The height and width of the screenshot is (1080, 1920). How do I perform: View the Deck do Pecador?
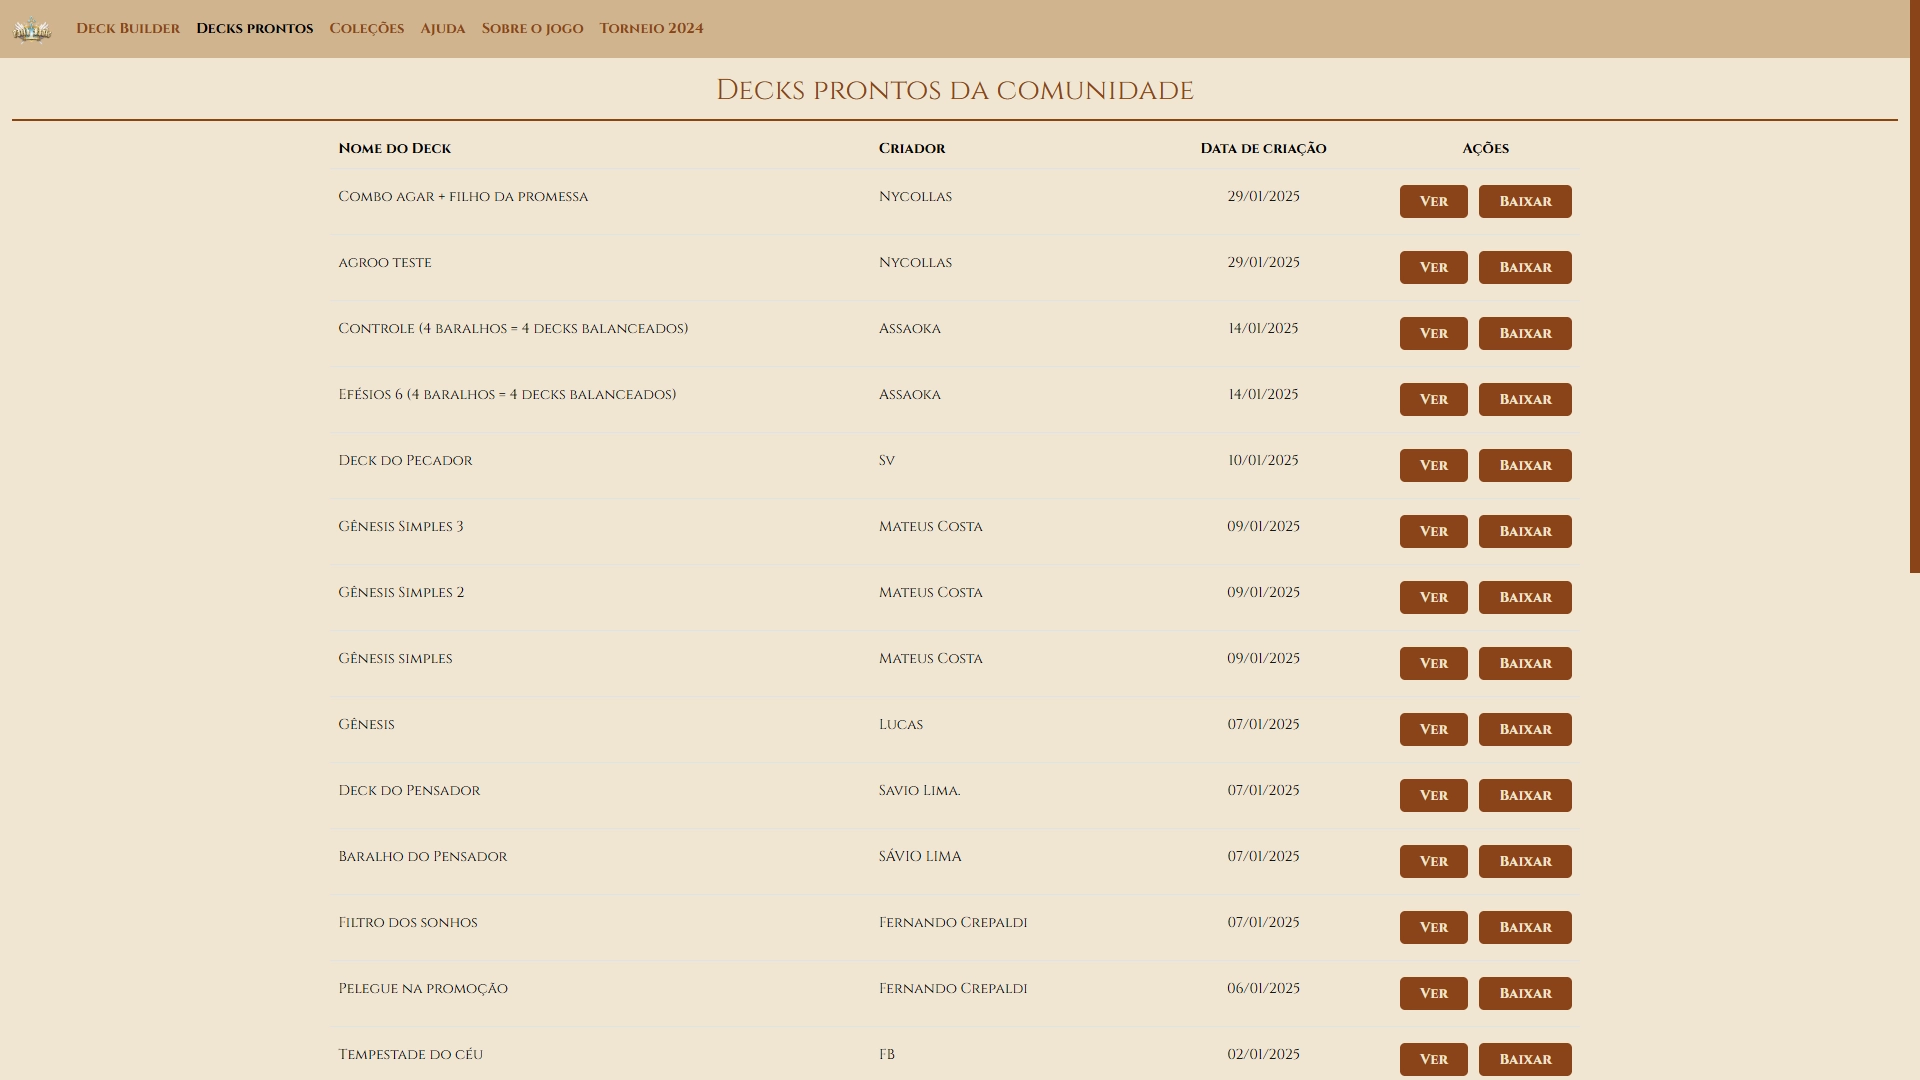tap(1433, 465)
